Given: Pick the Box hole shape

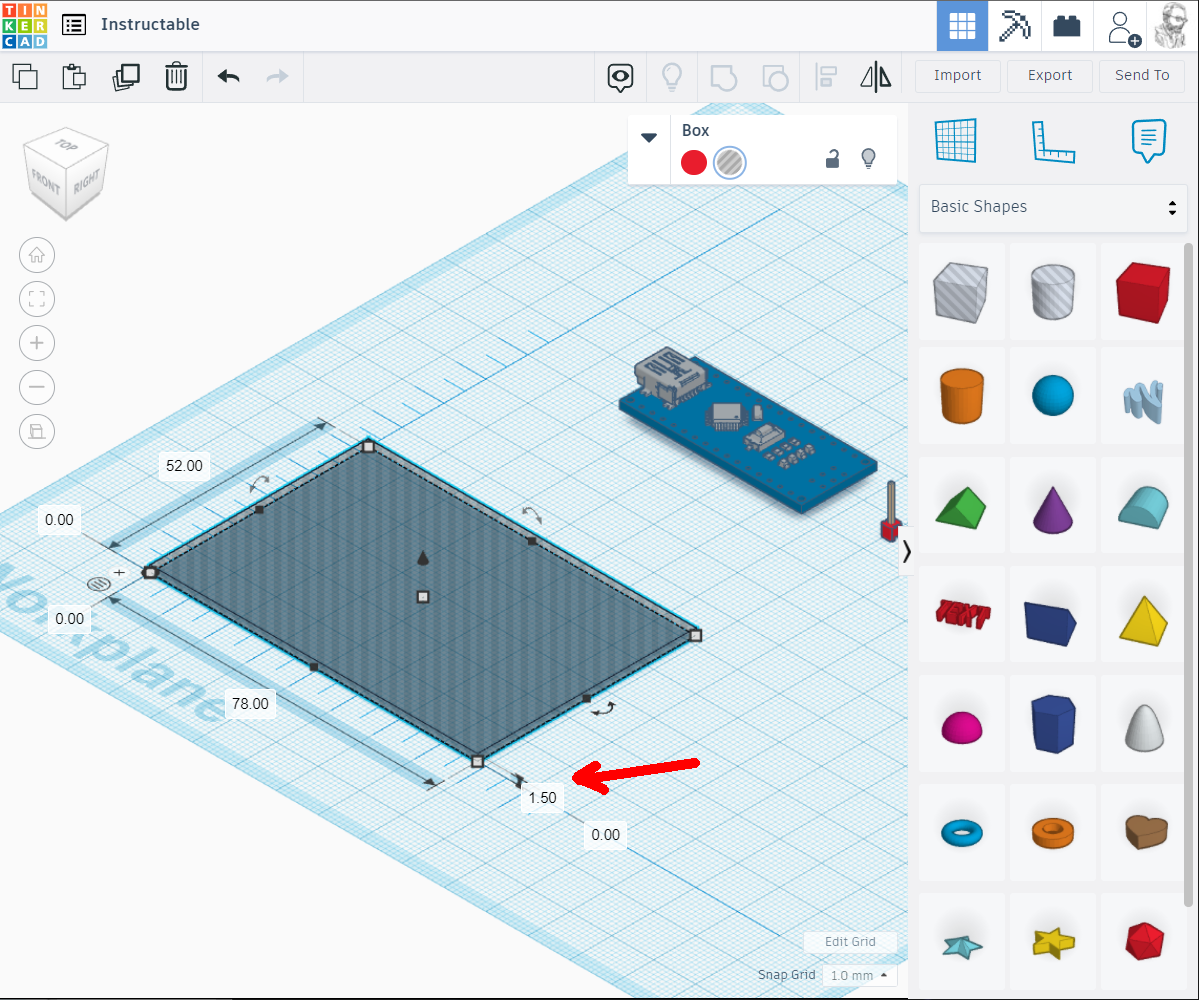Looking at the screenshot, I should click(961, 291).
